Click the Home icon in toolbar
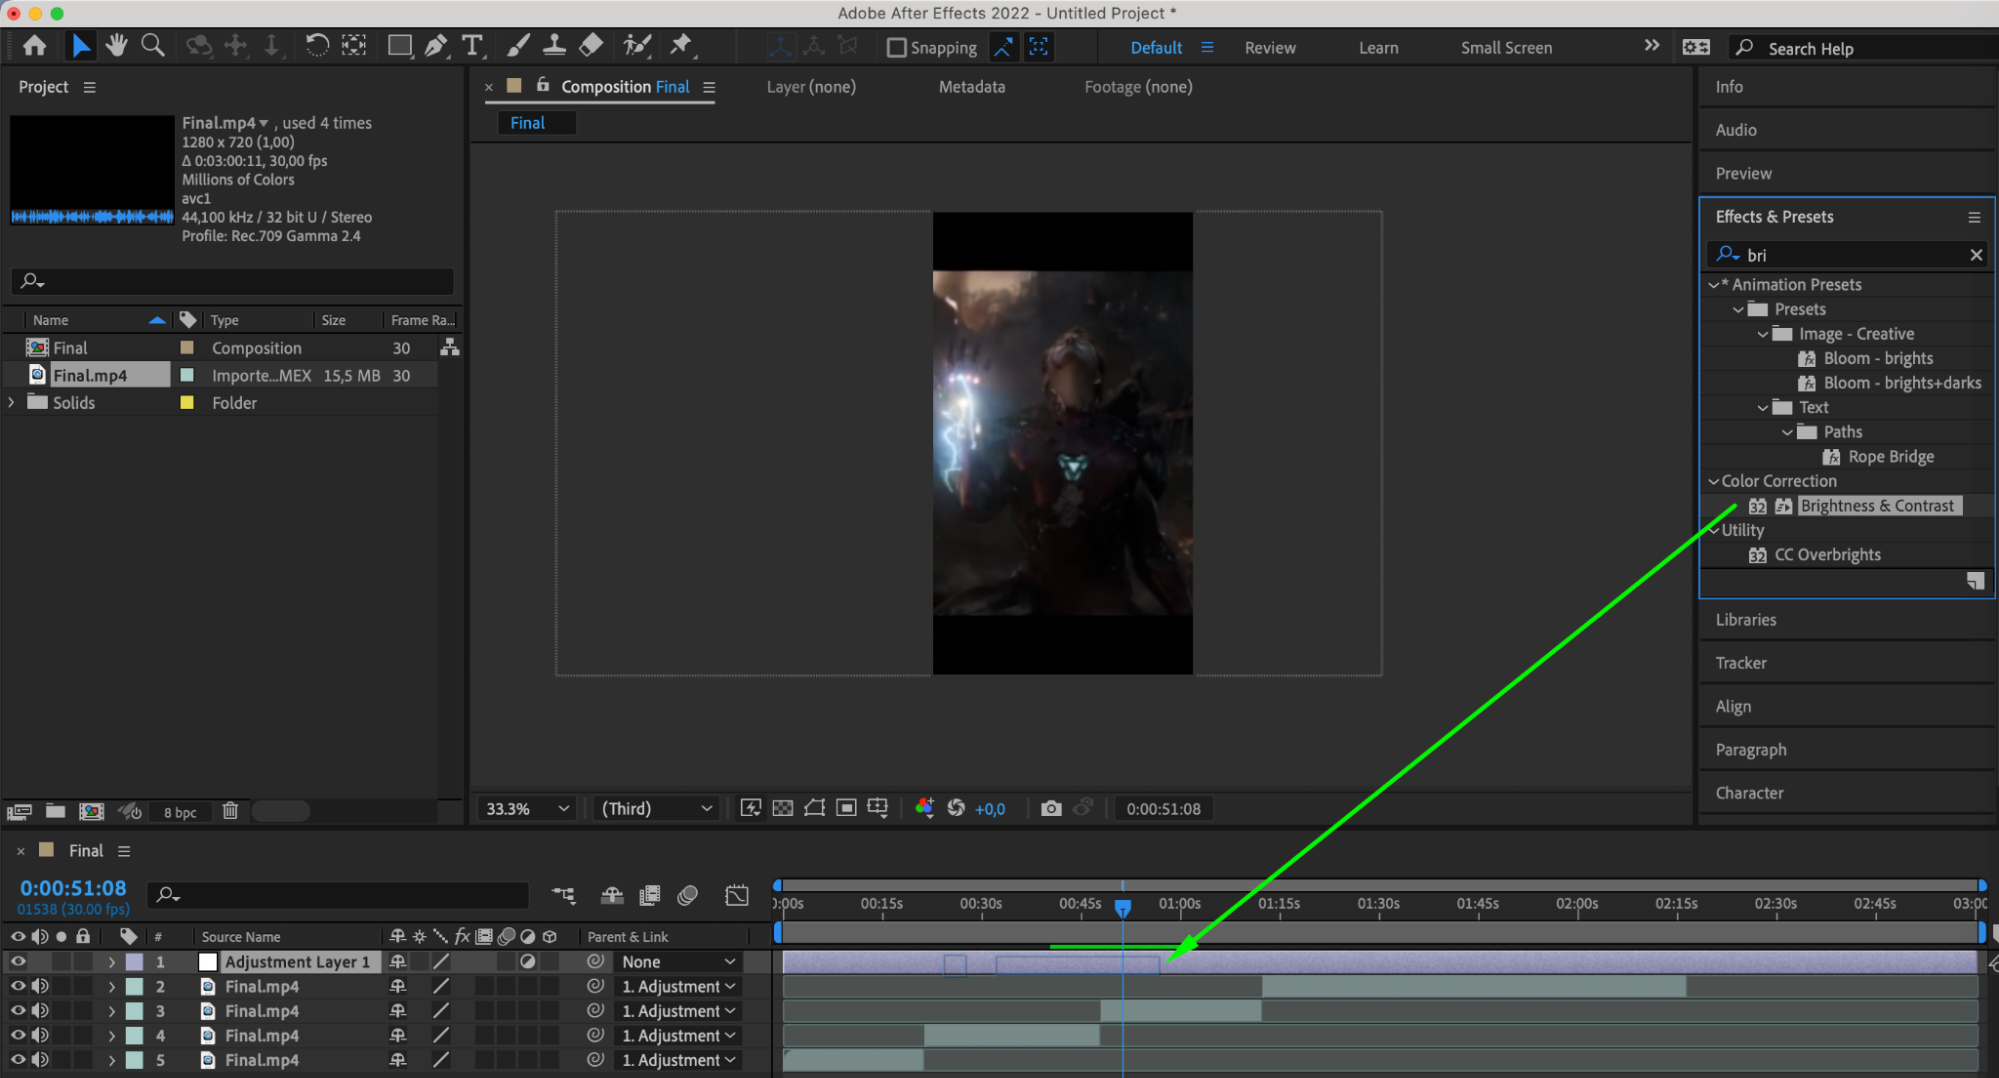The width and height of the screenshot is (1999, 1078). pyautogui.click(x=35, y=46)
